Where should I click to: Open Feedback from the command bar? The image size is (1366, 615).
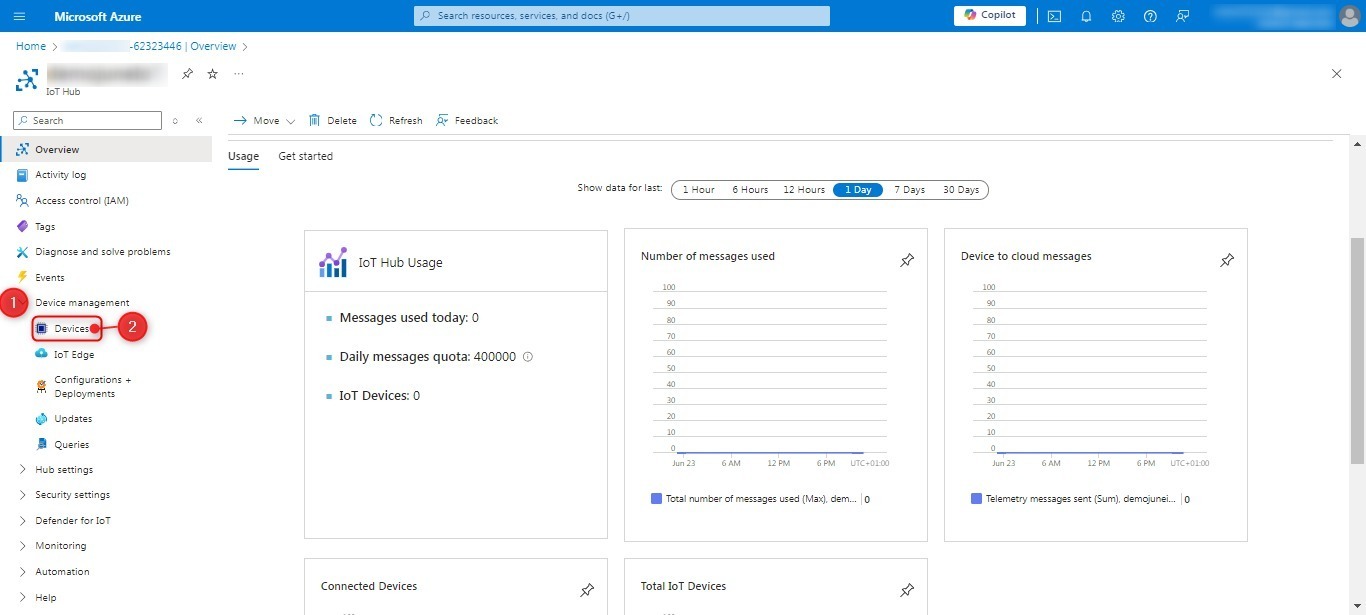click(466, 120)
